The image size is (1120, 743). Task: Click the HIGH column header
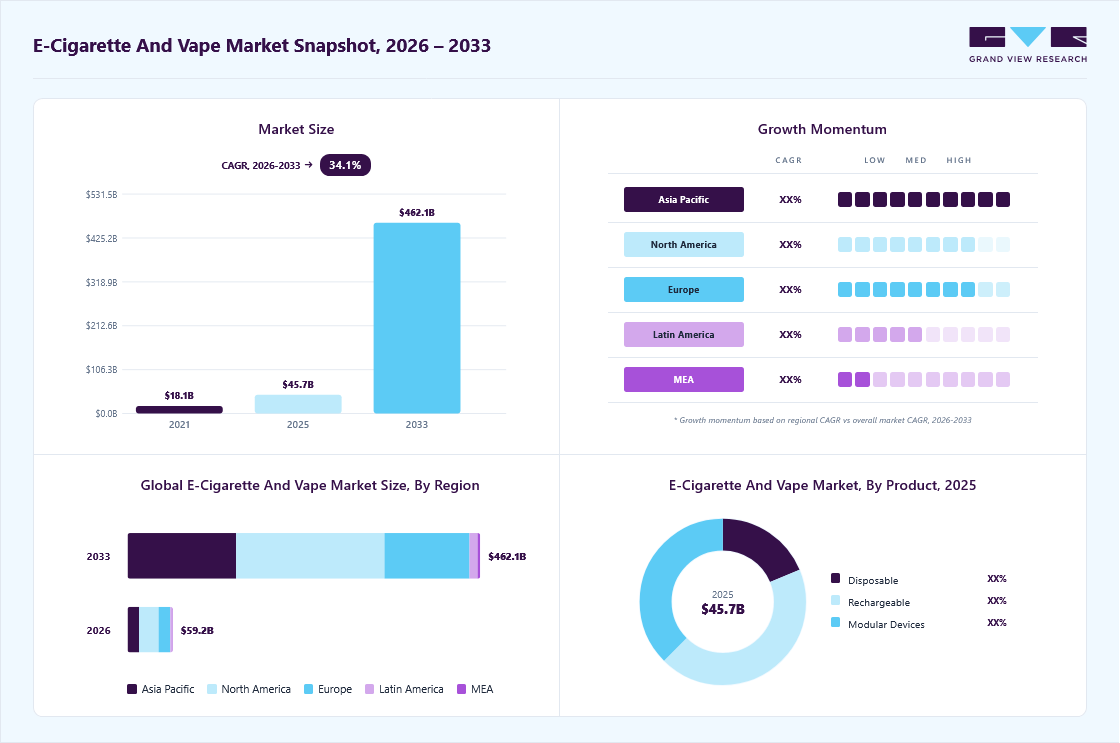tap(959, 160)
